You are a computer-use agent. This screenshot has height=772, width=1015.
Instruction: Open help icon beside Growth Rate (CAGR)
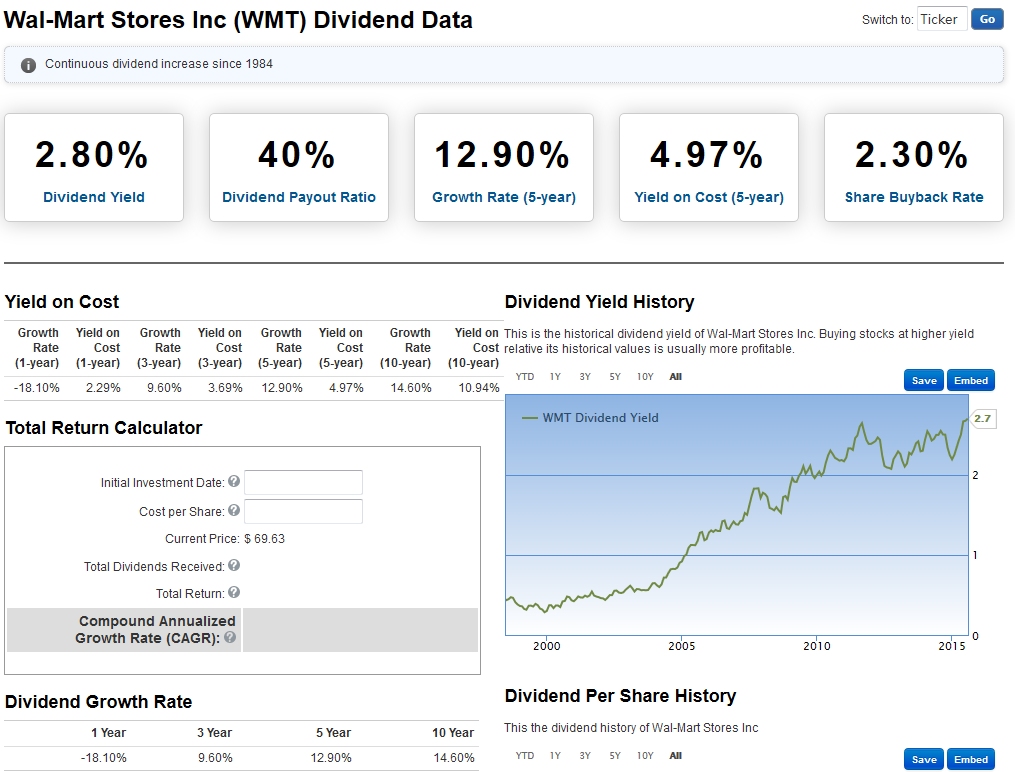click(230, 637)
